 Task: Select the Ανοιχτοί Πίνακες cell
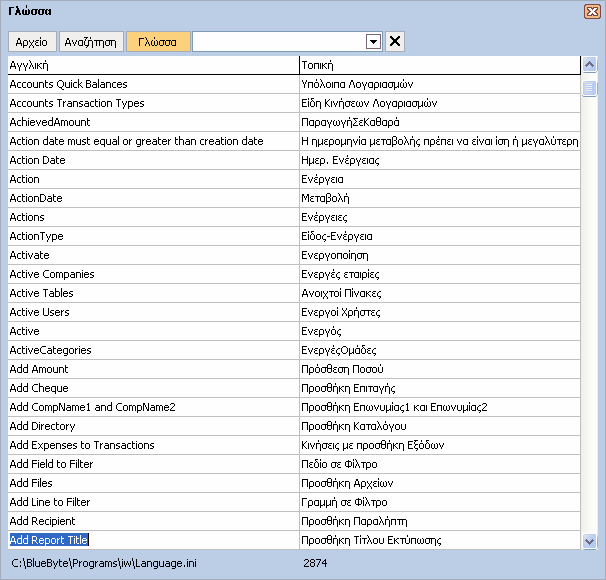click(440, 293)
